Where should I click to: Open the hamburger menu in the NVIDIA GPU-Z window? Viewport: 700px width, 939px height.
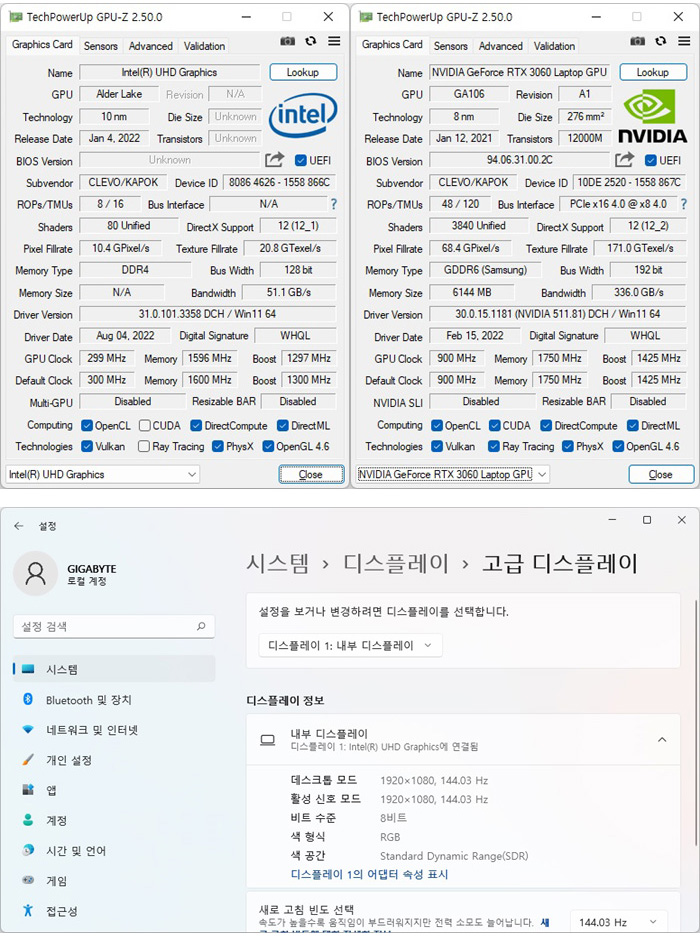(x=684, y=41)
